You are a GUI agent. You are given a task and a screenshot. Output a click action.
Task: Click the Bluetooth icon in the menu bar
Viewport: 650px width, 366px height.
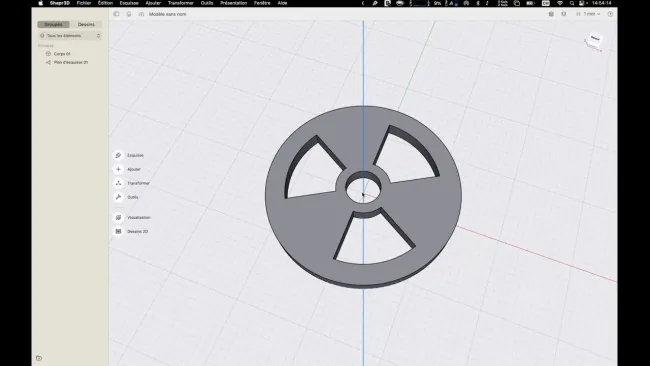click(x=478, y=3)
